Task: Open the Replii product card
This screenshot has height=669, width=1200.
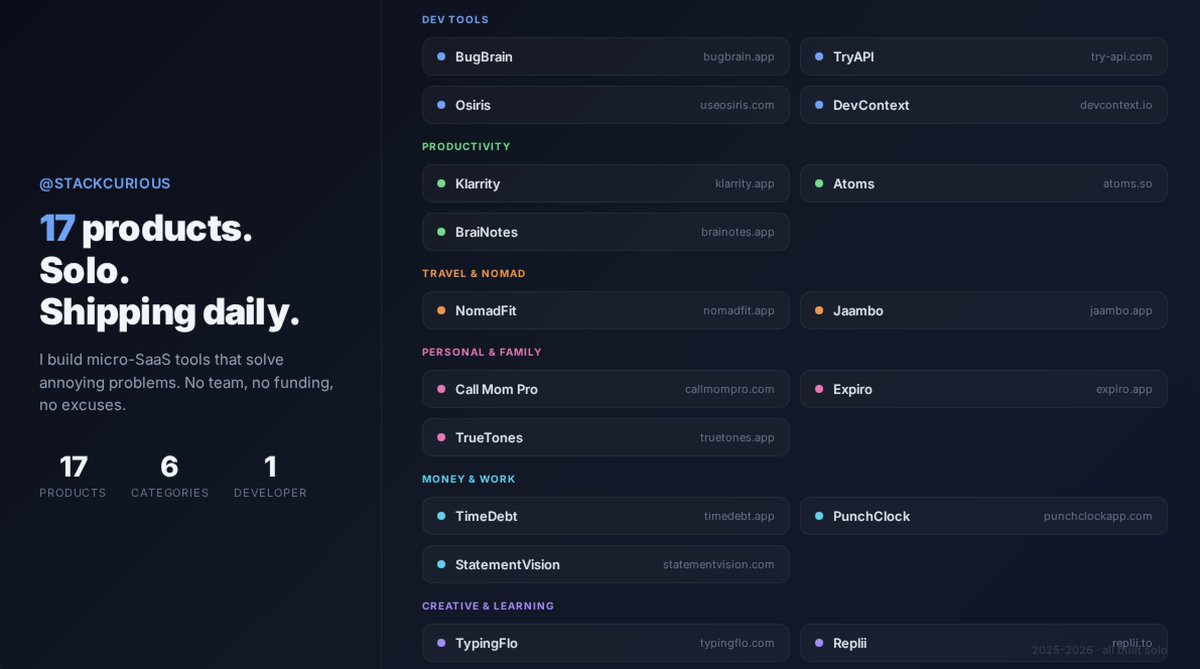Action: (983, 643)
